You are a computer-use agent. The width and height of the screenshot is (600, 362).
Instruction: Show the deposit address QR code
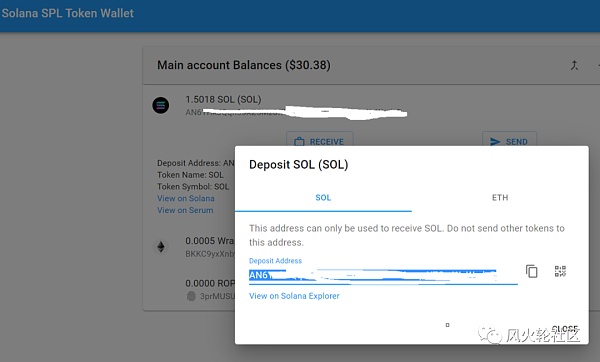coord(560,271)
